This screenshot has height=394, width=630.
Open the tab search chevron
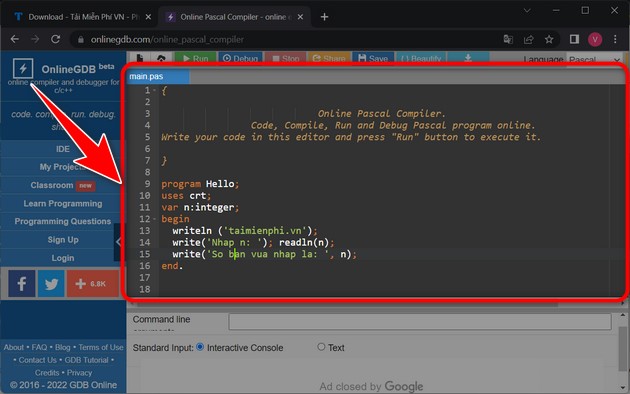(x=527, y=11)
